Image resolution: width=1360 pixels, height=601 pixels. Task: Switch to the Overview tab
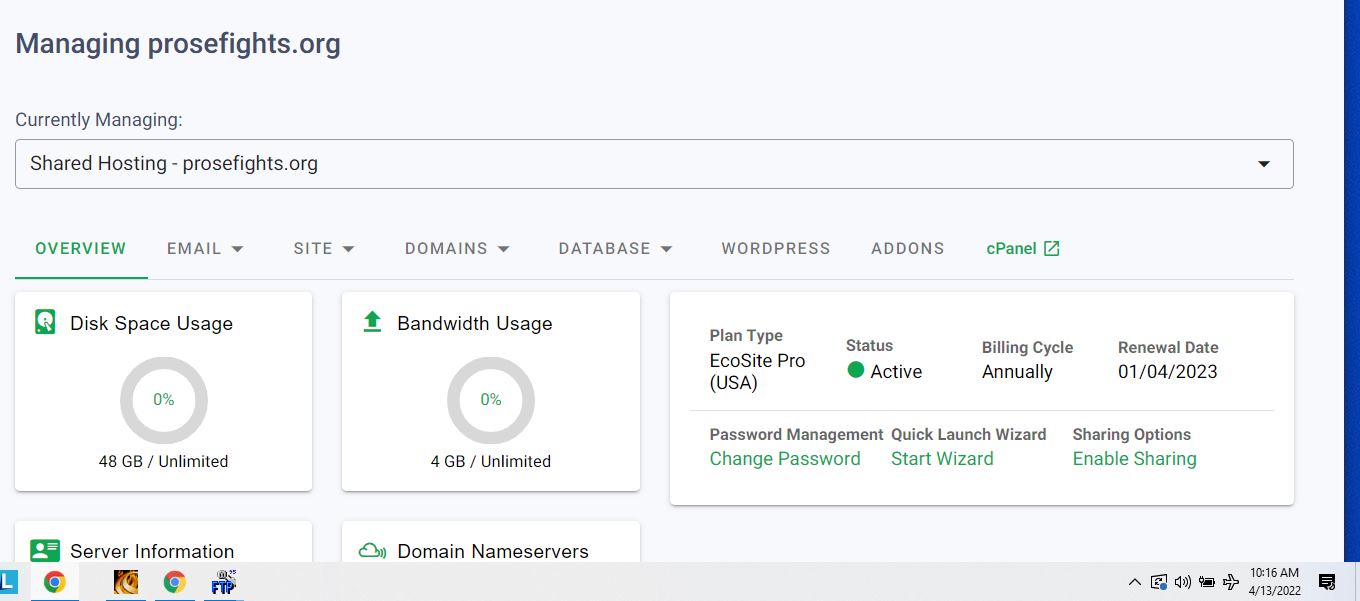(81, 248)
